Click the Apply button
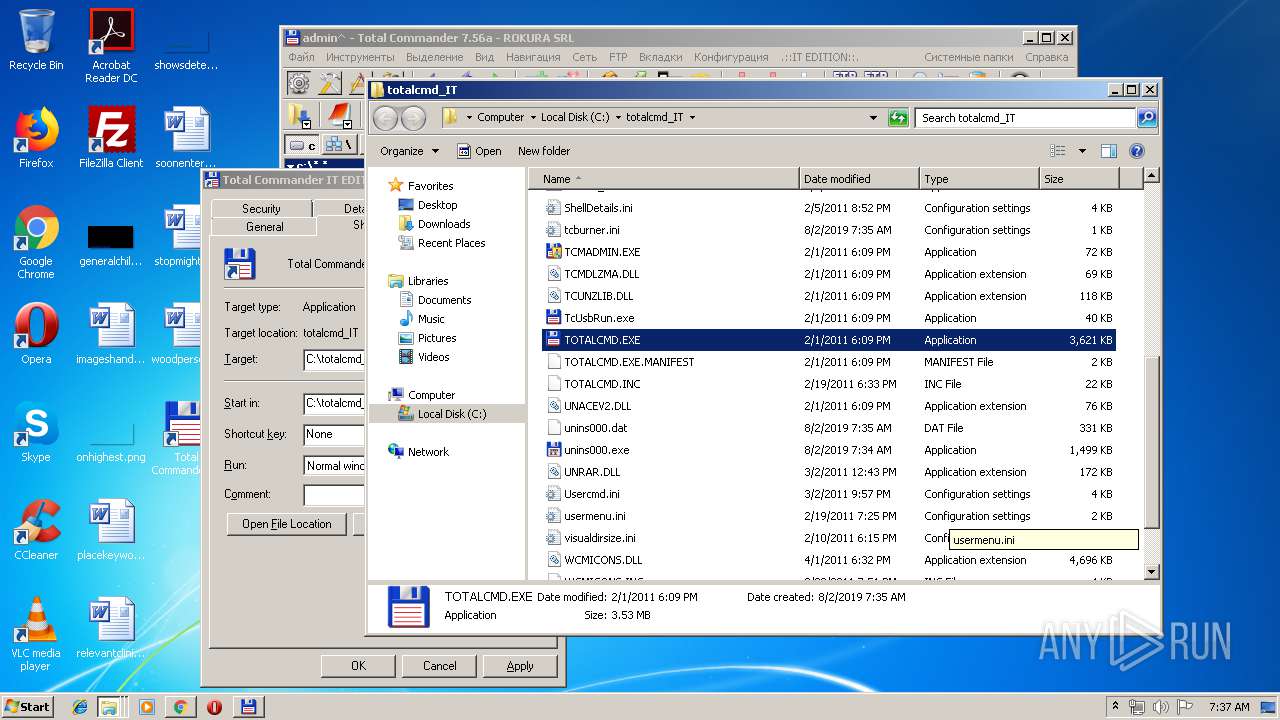 tap(520, 665)
